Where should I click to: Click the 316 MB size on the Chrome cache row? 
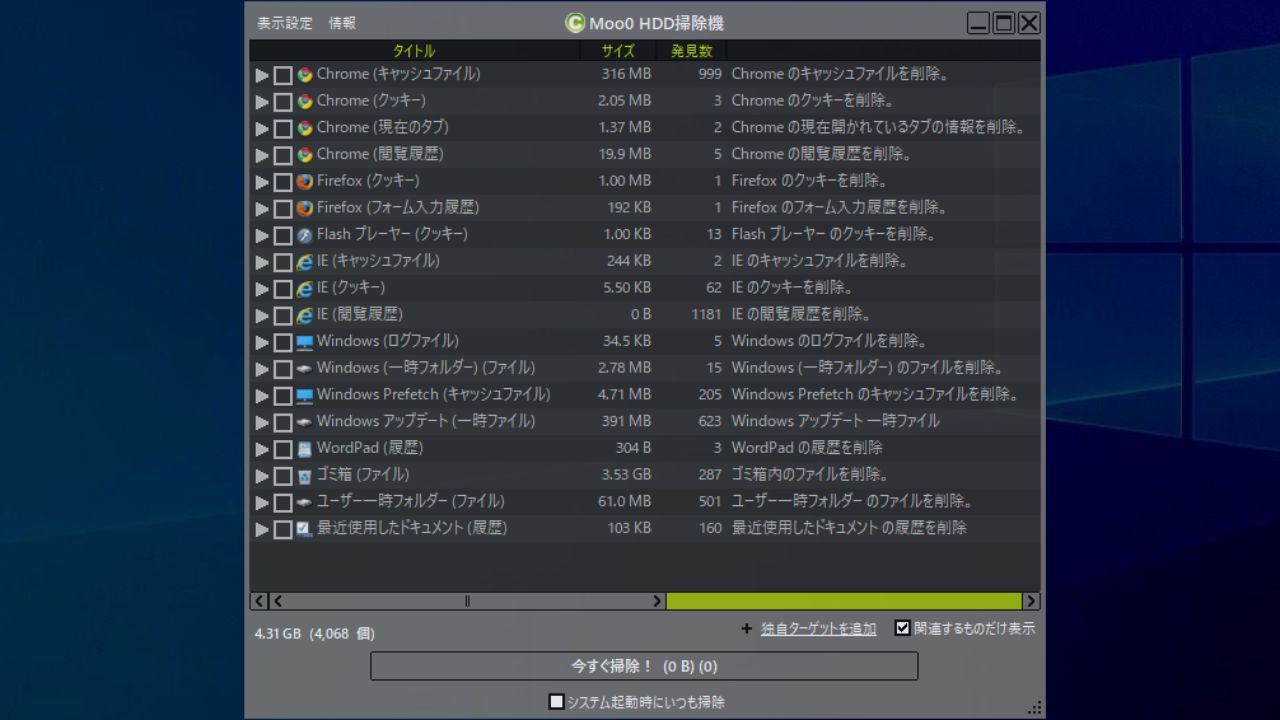pyautogui.click(x=626, y=74)
